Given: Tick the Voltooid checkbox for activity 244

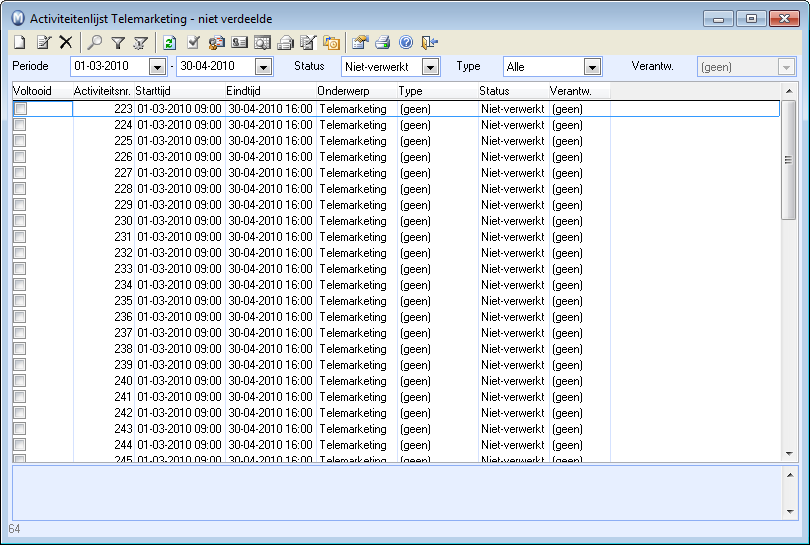Looking at the screenshot, I should click(20, 445).
